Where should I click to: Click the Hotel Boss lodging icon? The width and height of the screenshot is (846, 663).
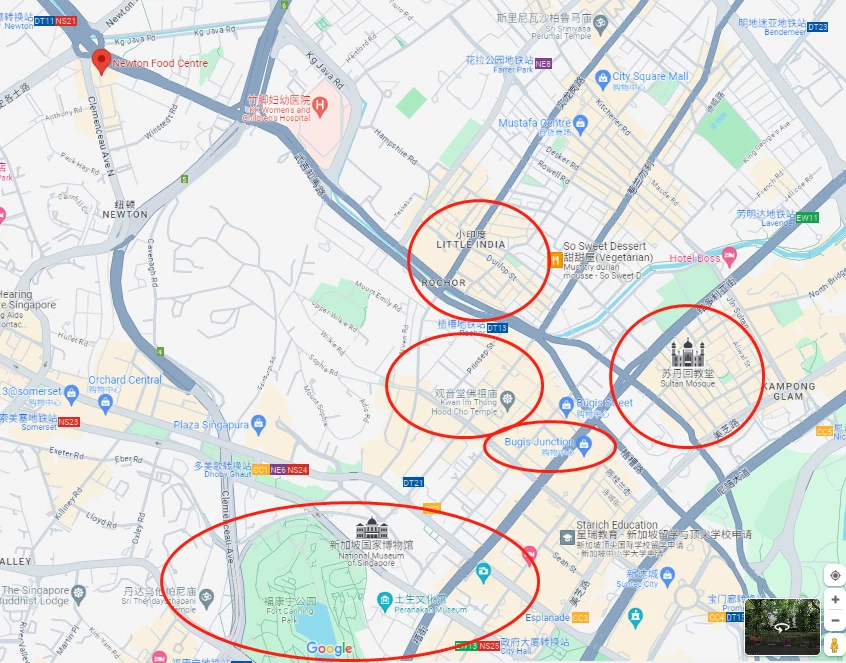pos(729,257)
